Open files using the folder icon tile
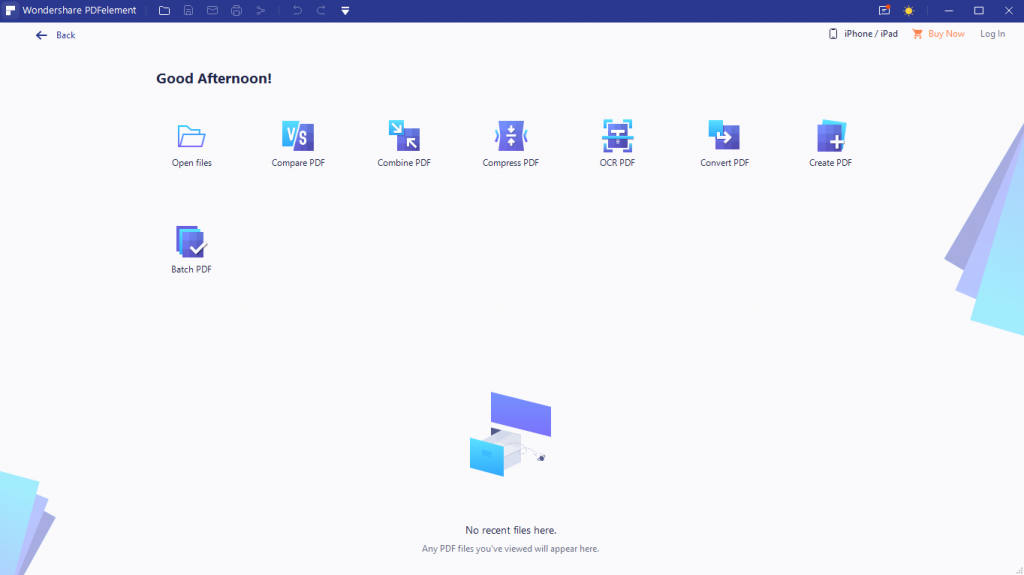 (191, 144)
